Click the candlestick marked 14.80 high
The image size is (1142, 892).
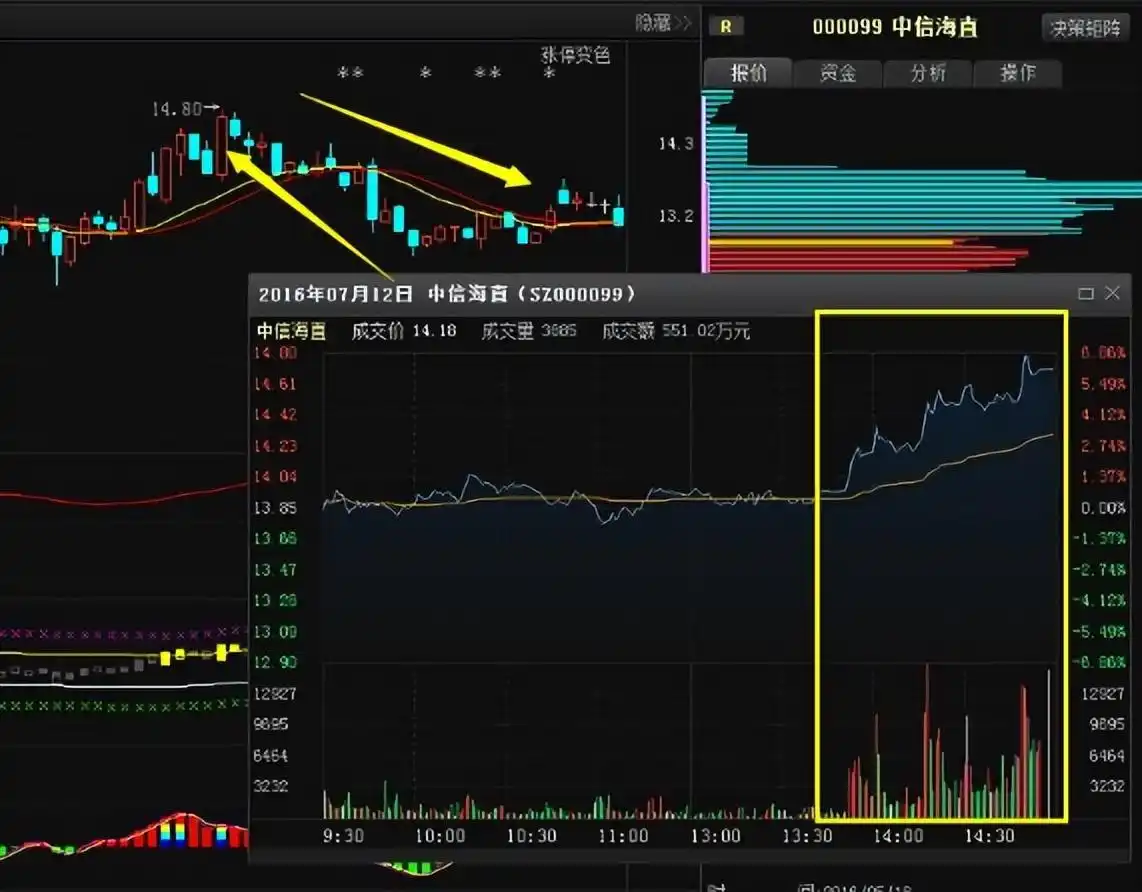221,145
